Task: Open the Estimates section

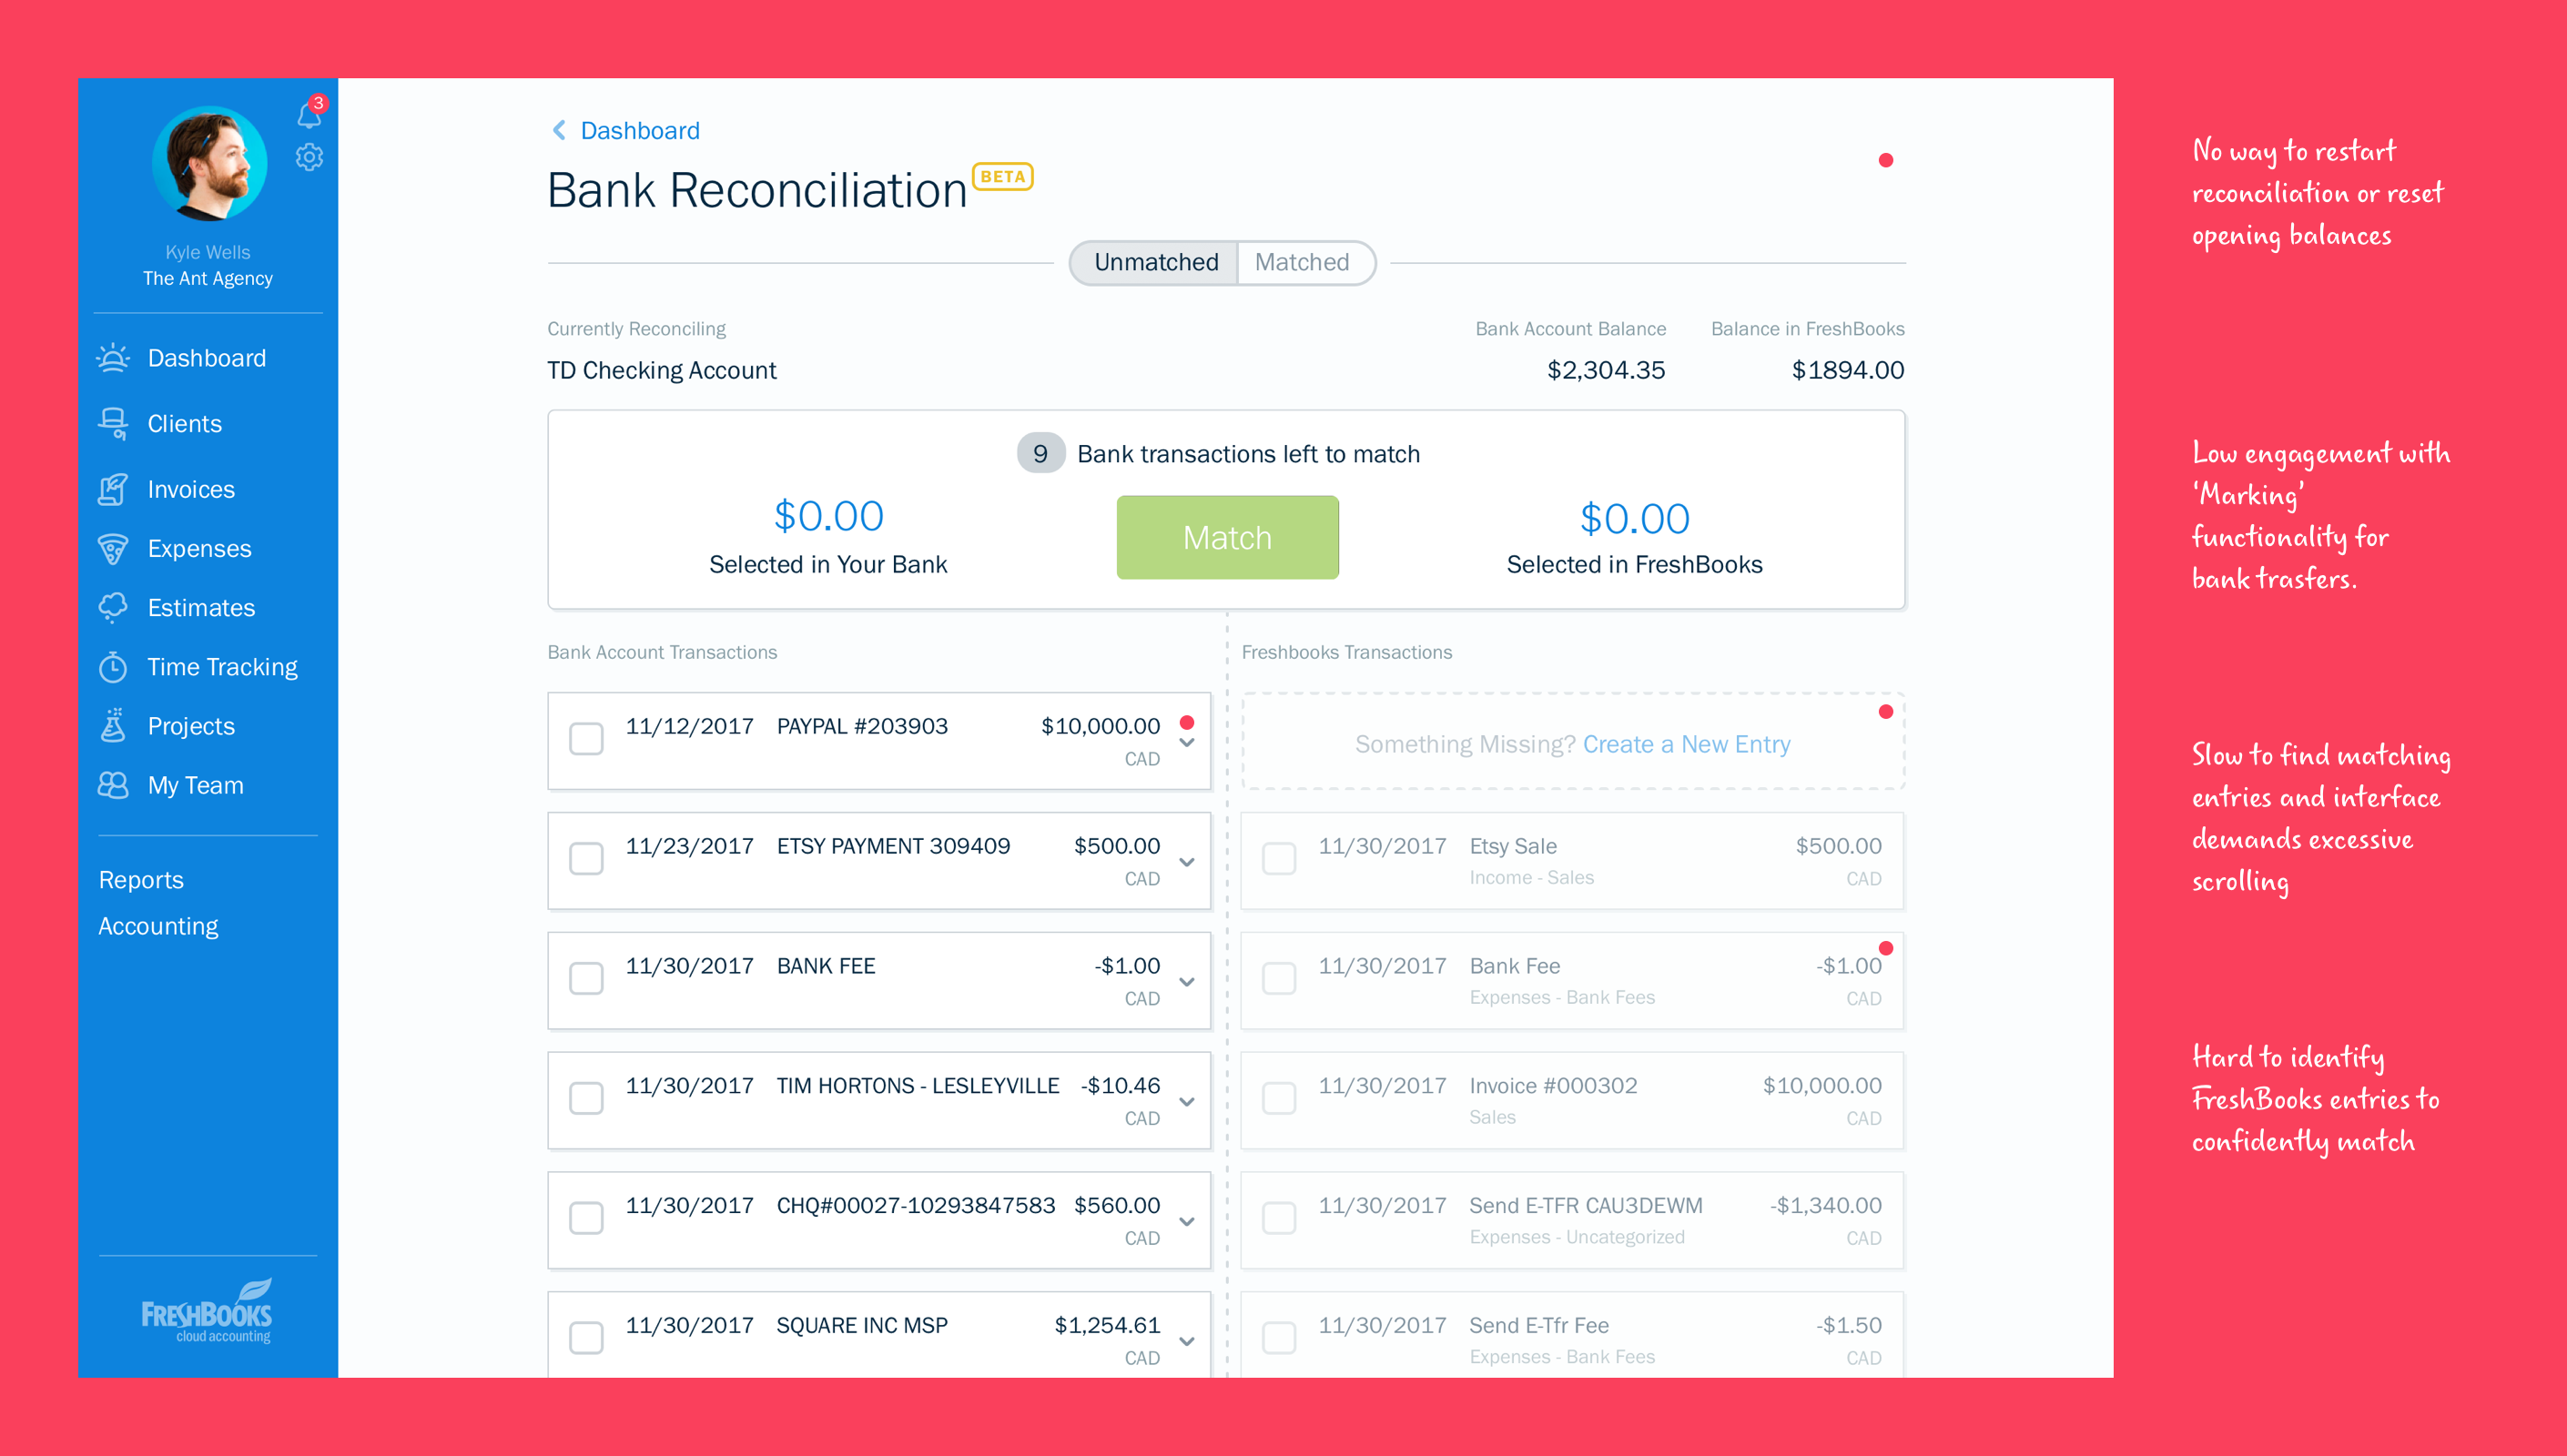Action: [x=200, y=607]
